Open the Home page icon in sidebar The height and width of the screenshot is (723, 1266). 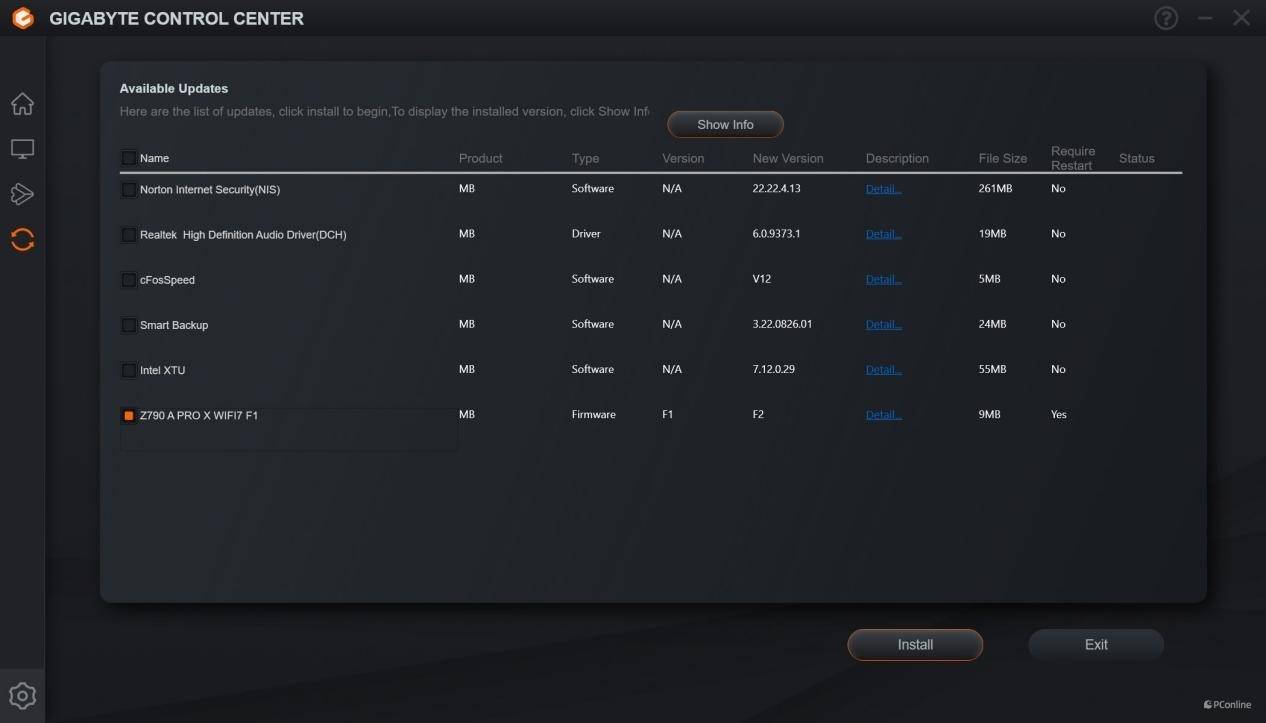tap(22, 104)
